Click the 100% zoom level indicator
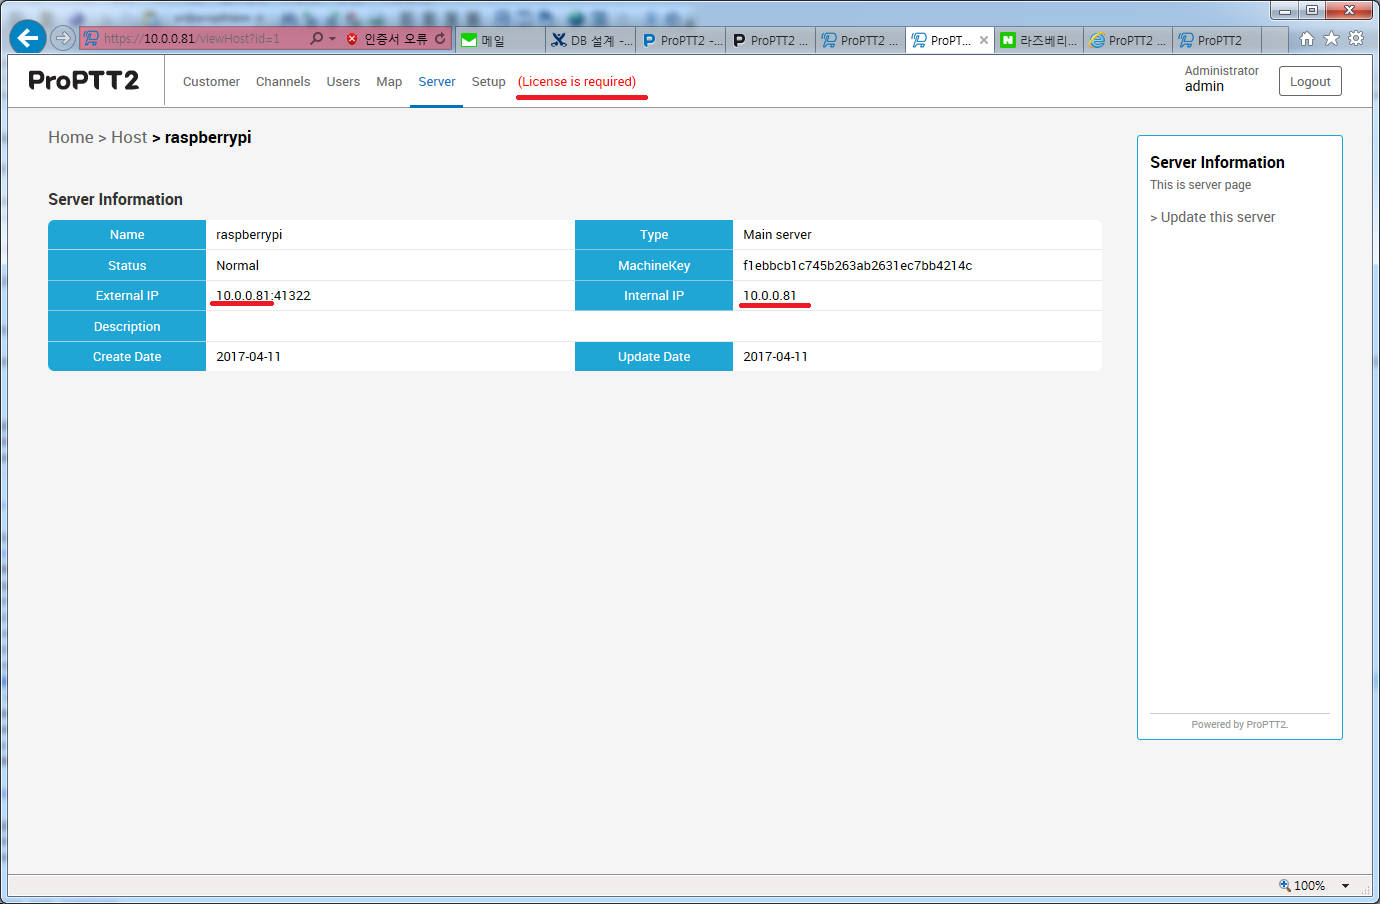This screenshot has width=1380, height=904. click(1303, 886)
